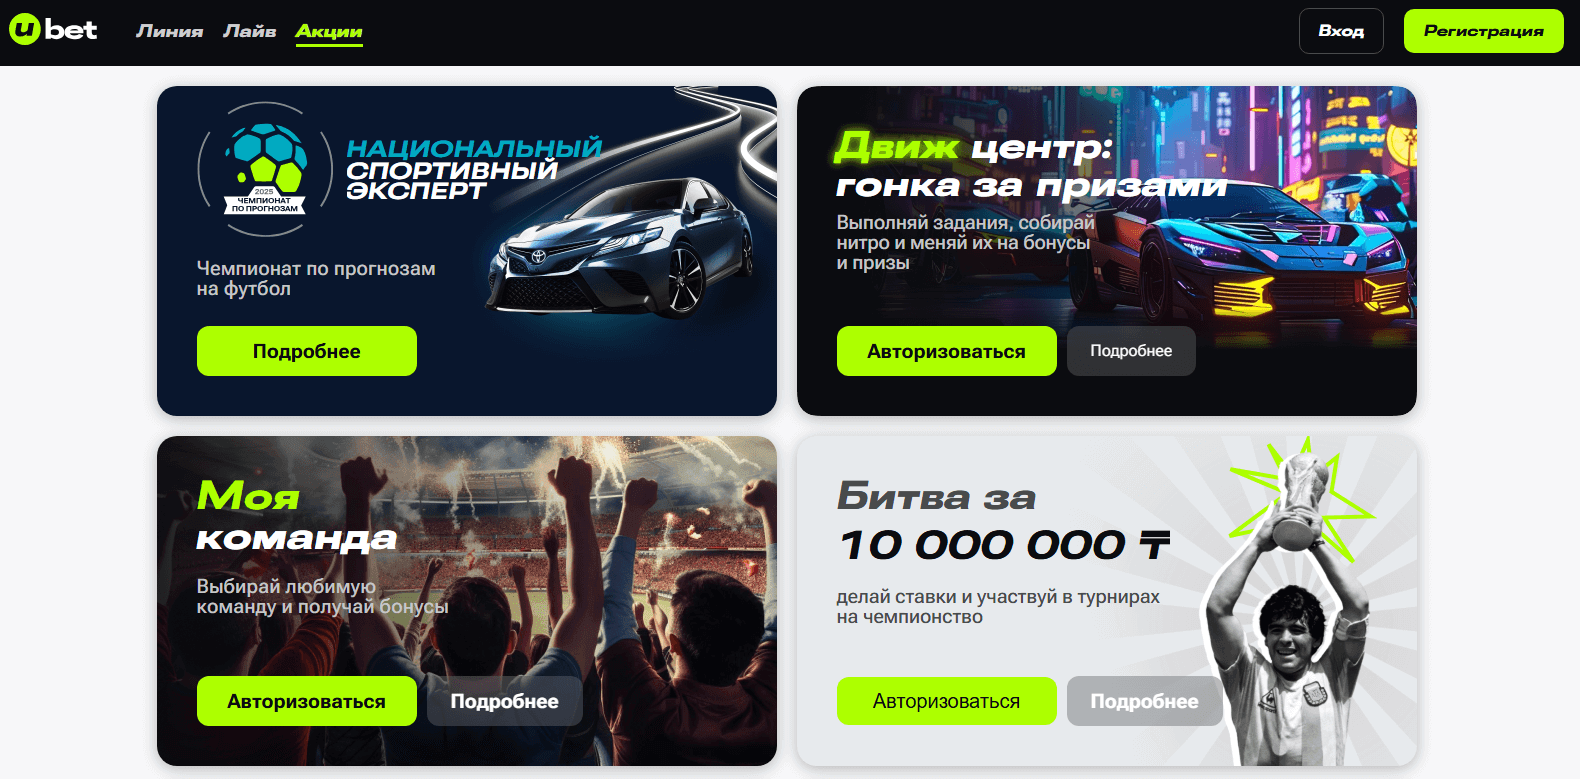Click Авторизоваться on Моя команда card

pos(307,701)
